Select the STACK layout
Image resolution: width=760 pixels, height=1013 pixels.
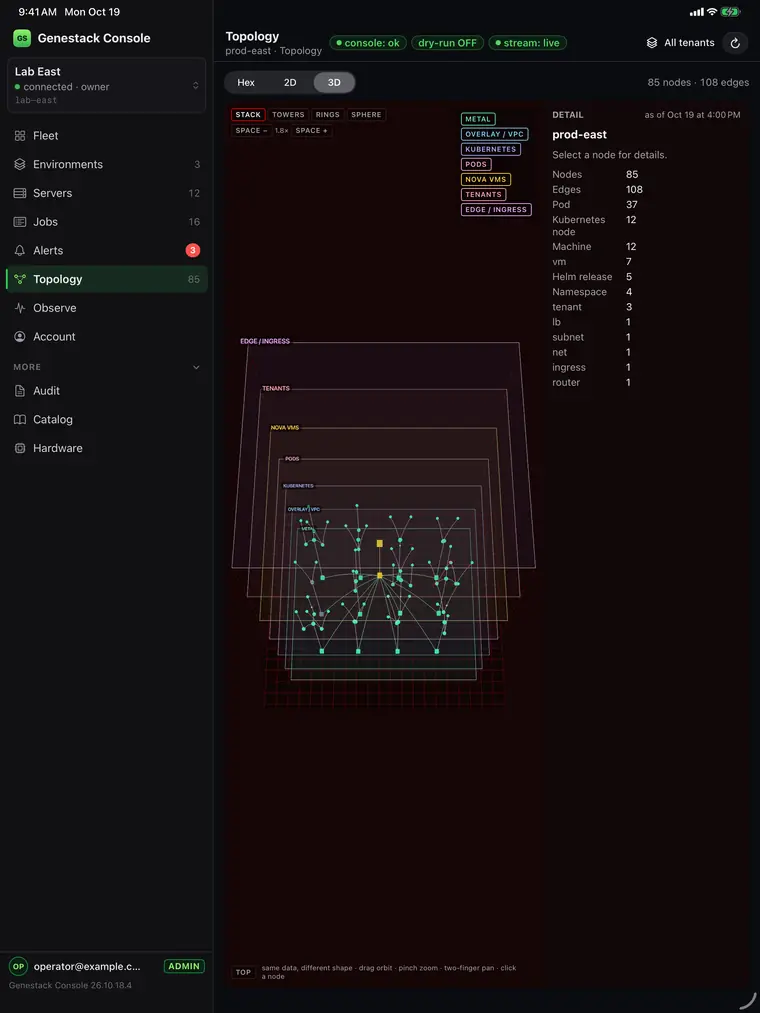(x=248, y=115)
